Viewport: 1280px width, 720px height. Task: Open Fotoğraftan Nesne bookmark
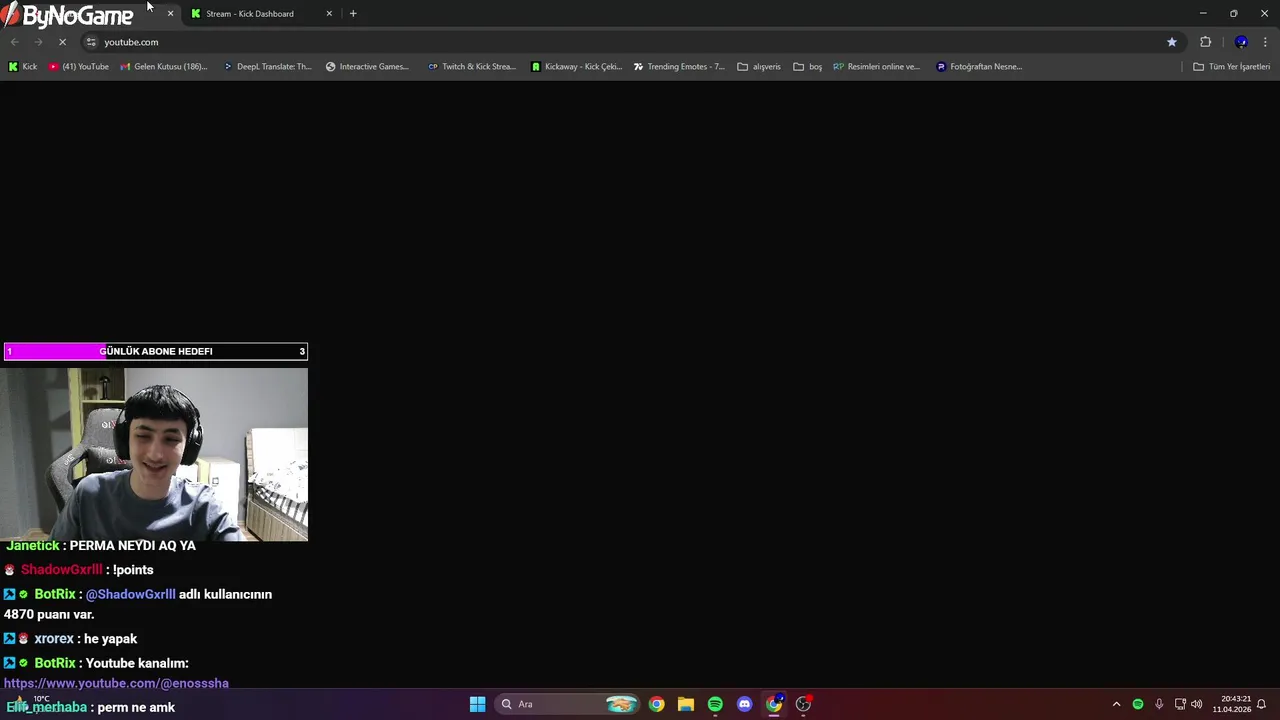pos(979,67)
